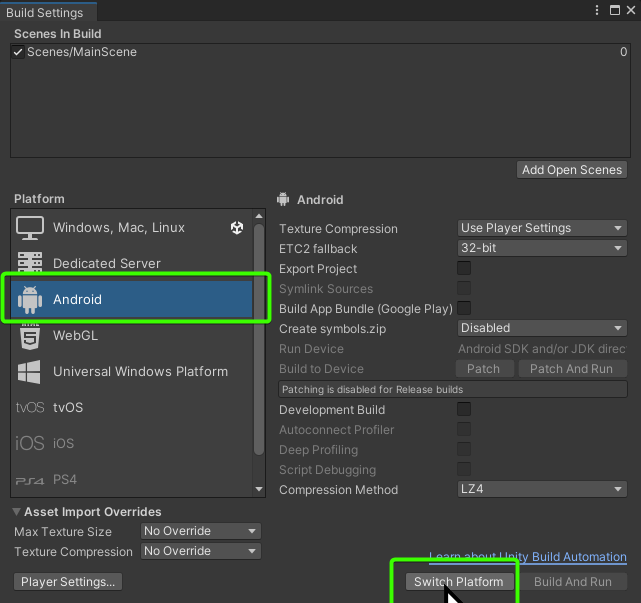This screenshot has height=603, width=641.
Task: Open Learn about Unity Build Automation link
Action: pos(528,557)
